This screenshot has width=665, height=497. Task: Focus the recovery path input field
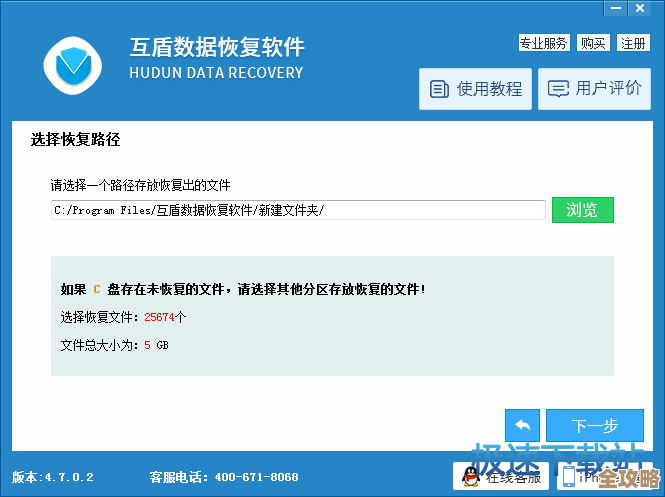(x=298, y=210)
